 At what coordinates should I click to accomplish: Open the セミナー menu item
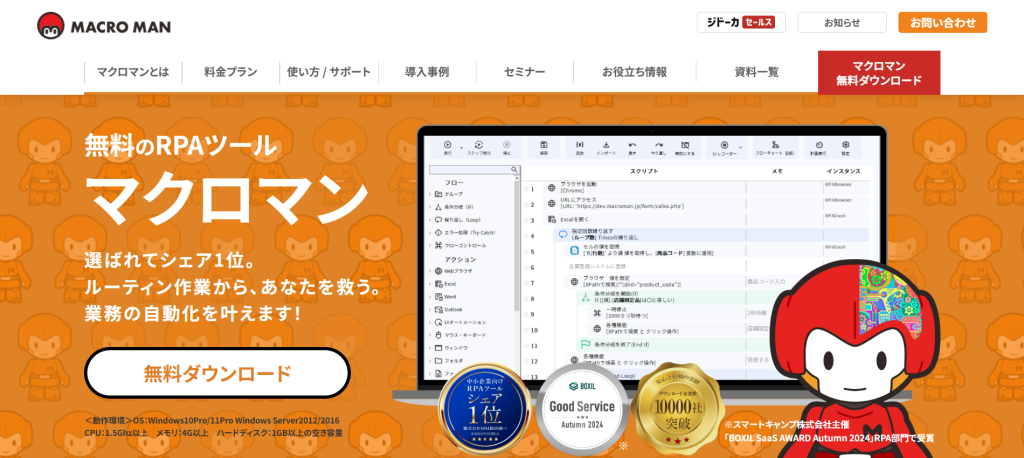(524, 72)
